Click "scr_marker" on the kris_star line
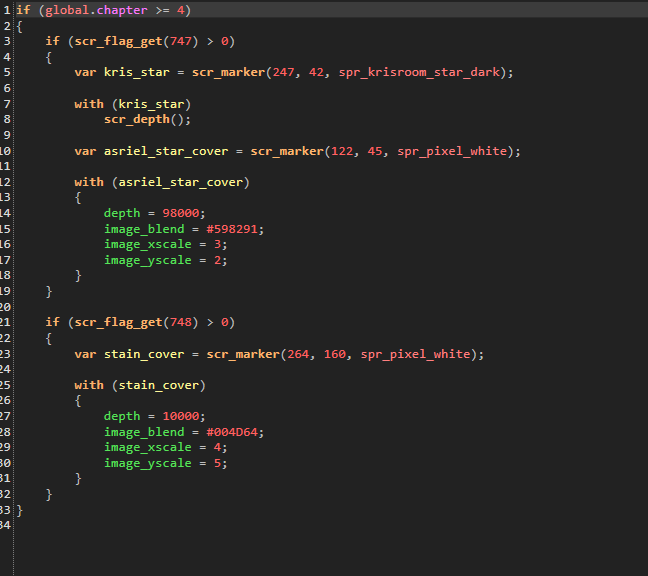The width and height of the screenshot is (648, 576). 228,72
